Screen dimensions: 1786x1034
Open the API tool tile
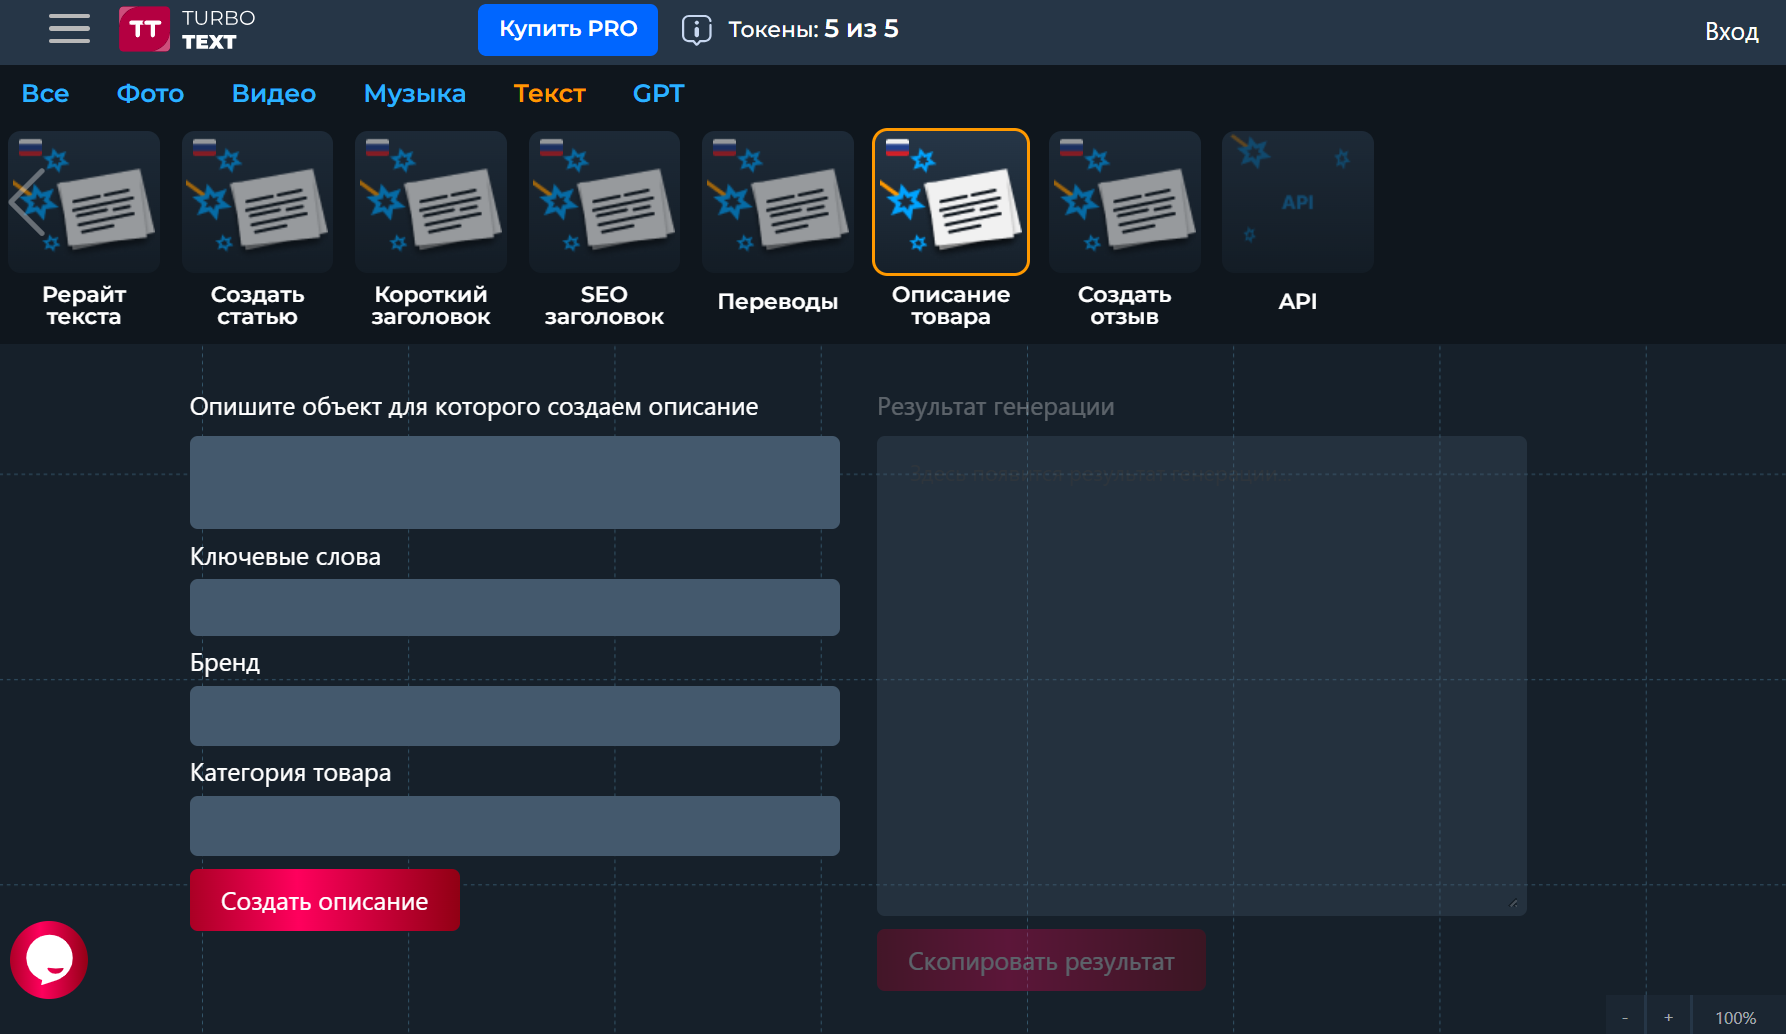coord(1297,229)
